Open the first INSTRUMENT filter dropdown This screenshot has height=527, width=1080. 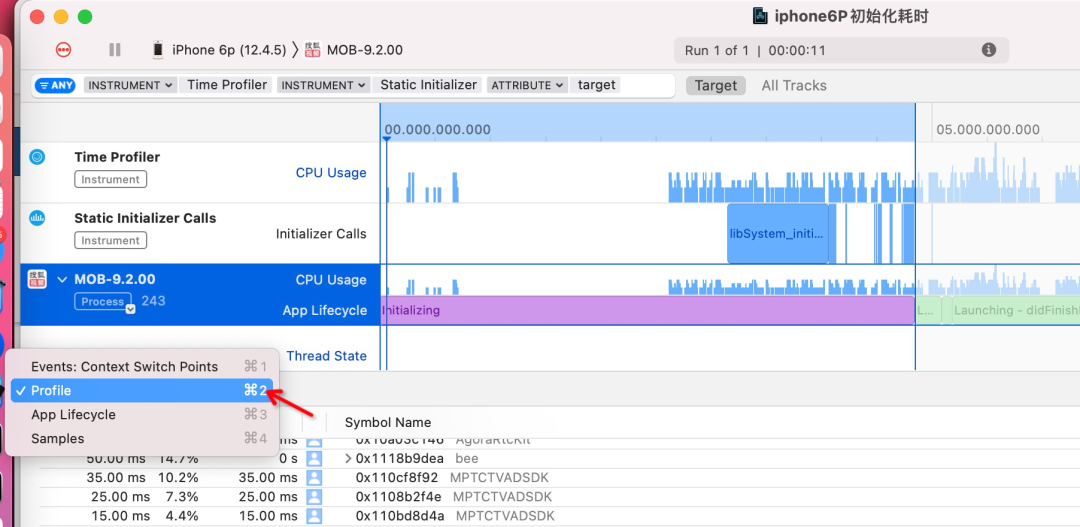pyautogui.click(x=130, y=85)
